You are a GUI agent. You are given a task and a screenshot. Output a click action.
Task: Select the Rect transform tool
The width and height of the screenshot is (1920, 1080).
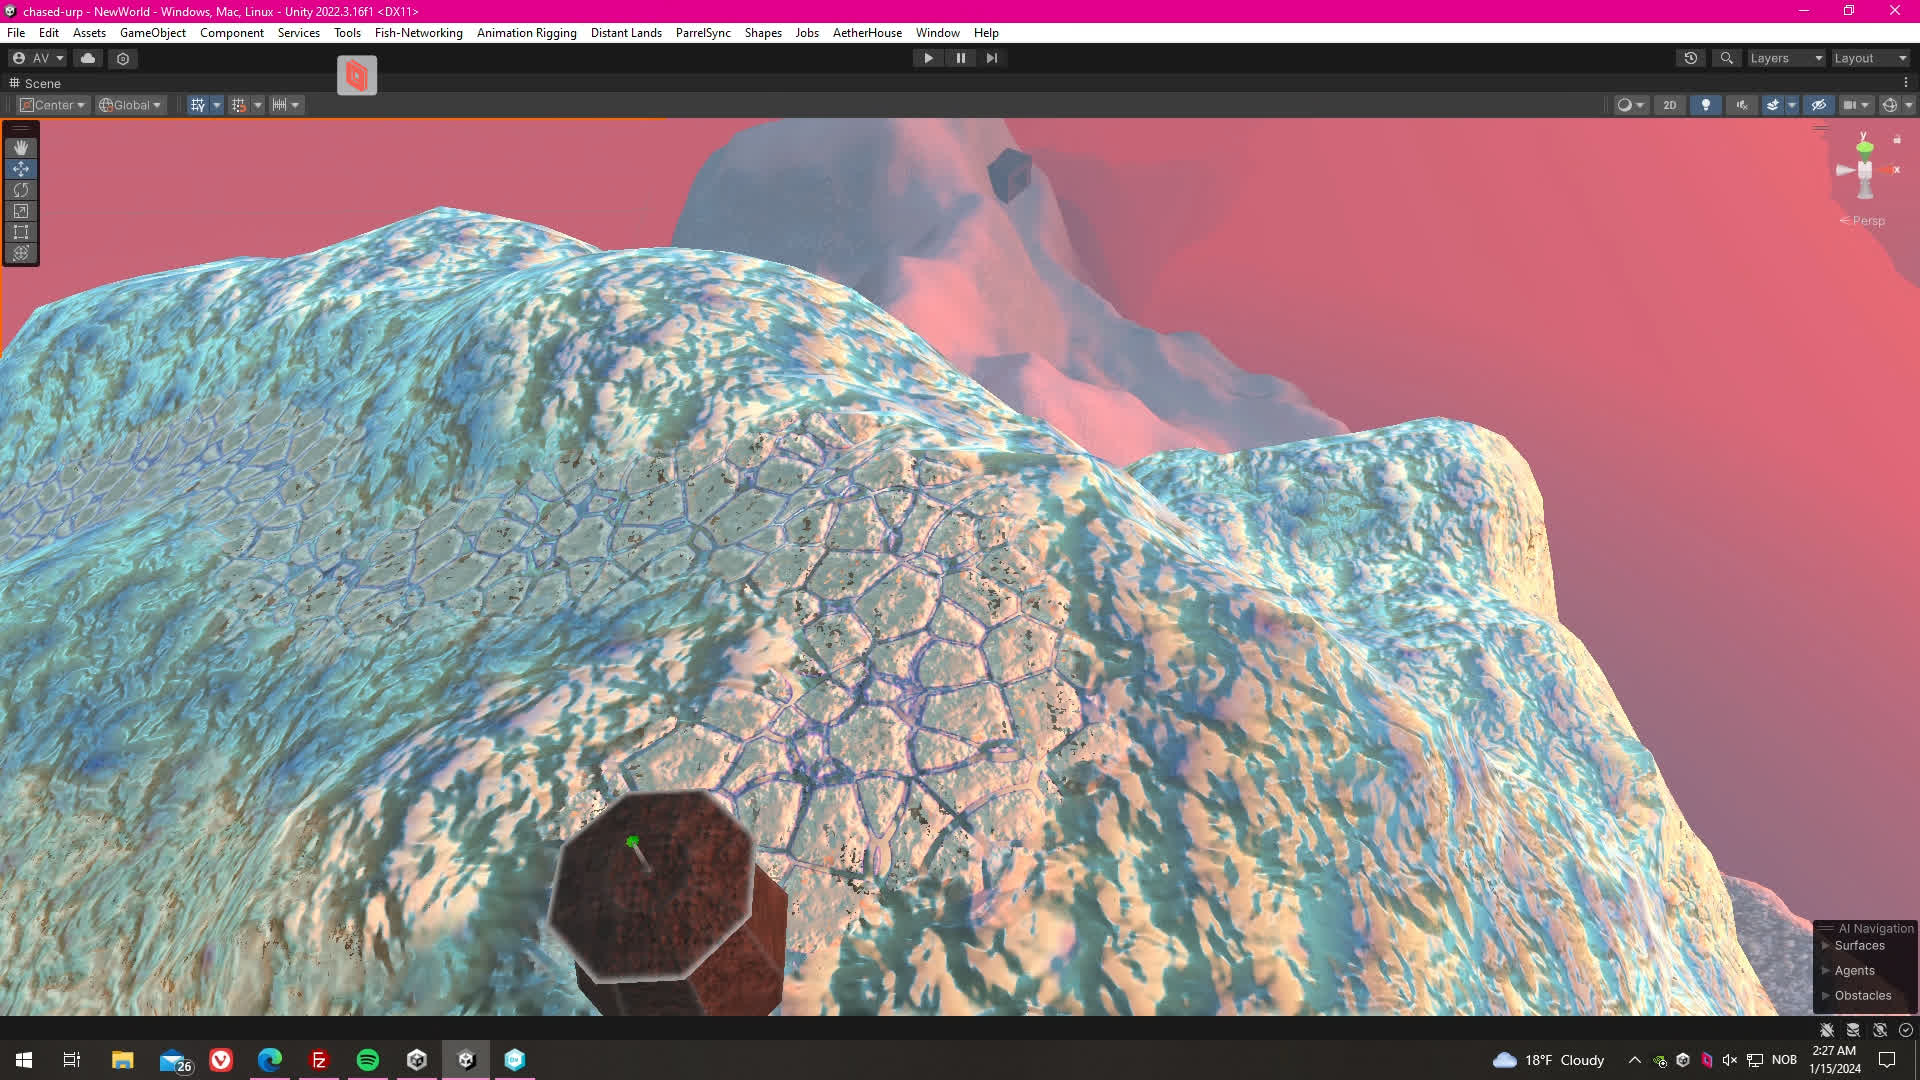20,232
